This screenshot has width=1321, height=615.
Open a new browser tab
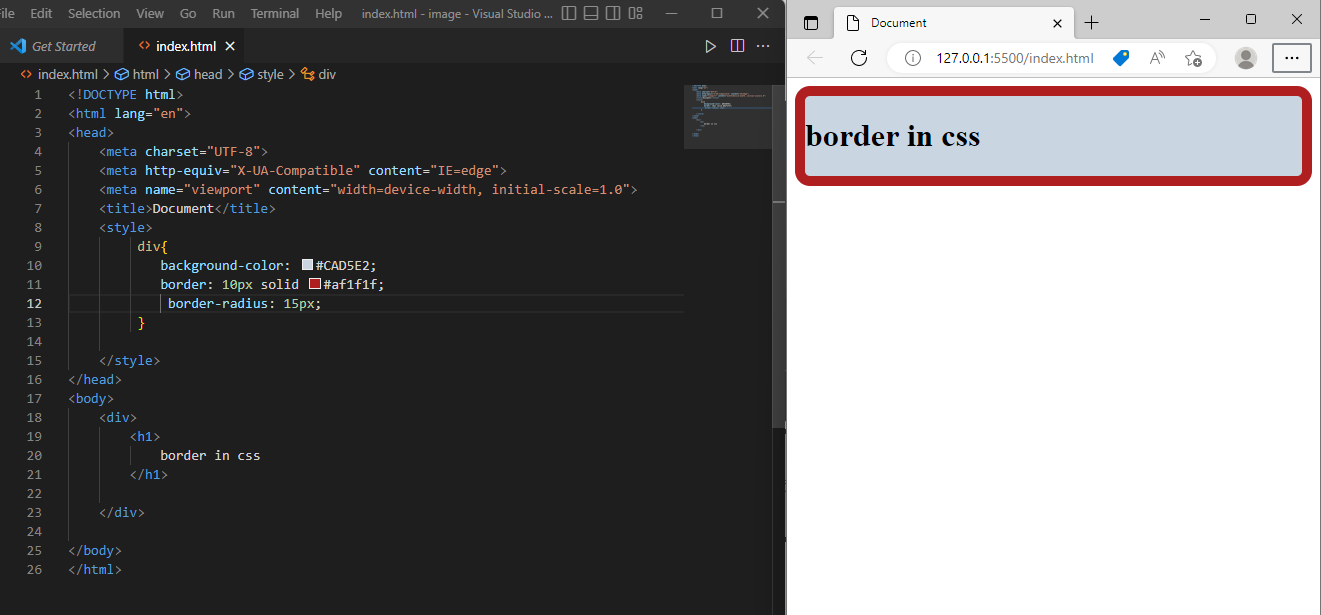pos(1091,23)
